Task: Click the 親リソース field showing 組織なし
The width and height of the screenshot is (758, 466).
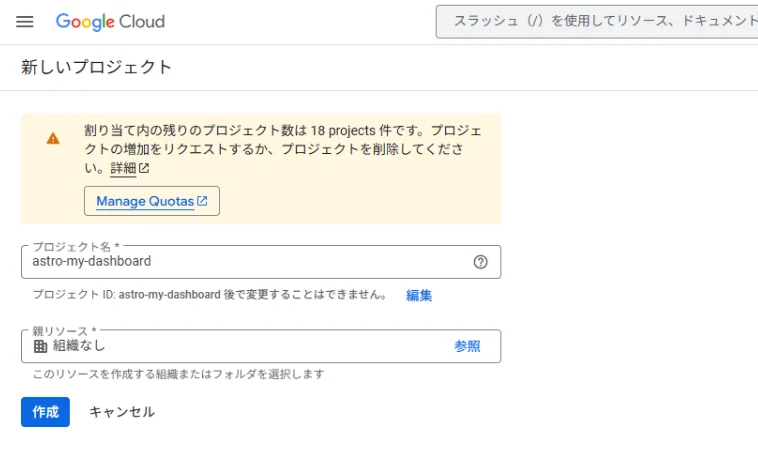Action: click(x=240, y=346)
